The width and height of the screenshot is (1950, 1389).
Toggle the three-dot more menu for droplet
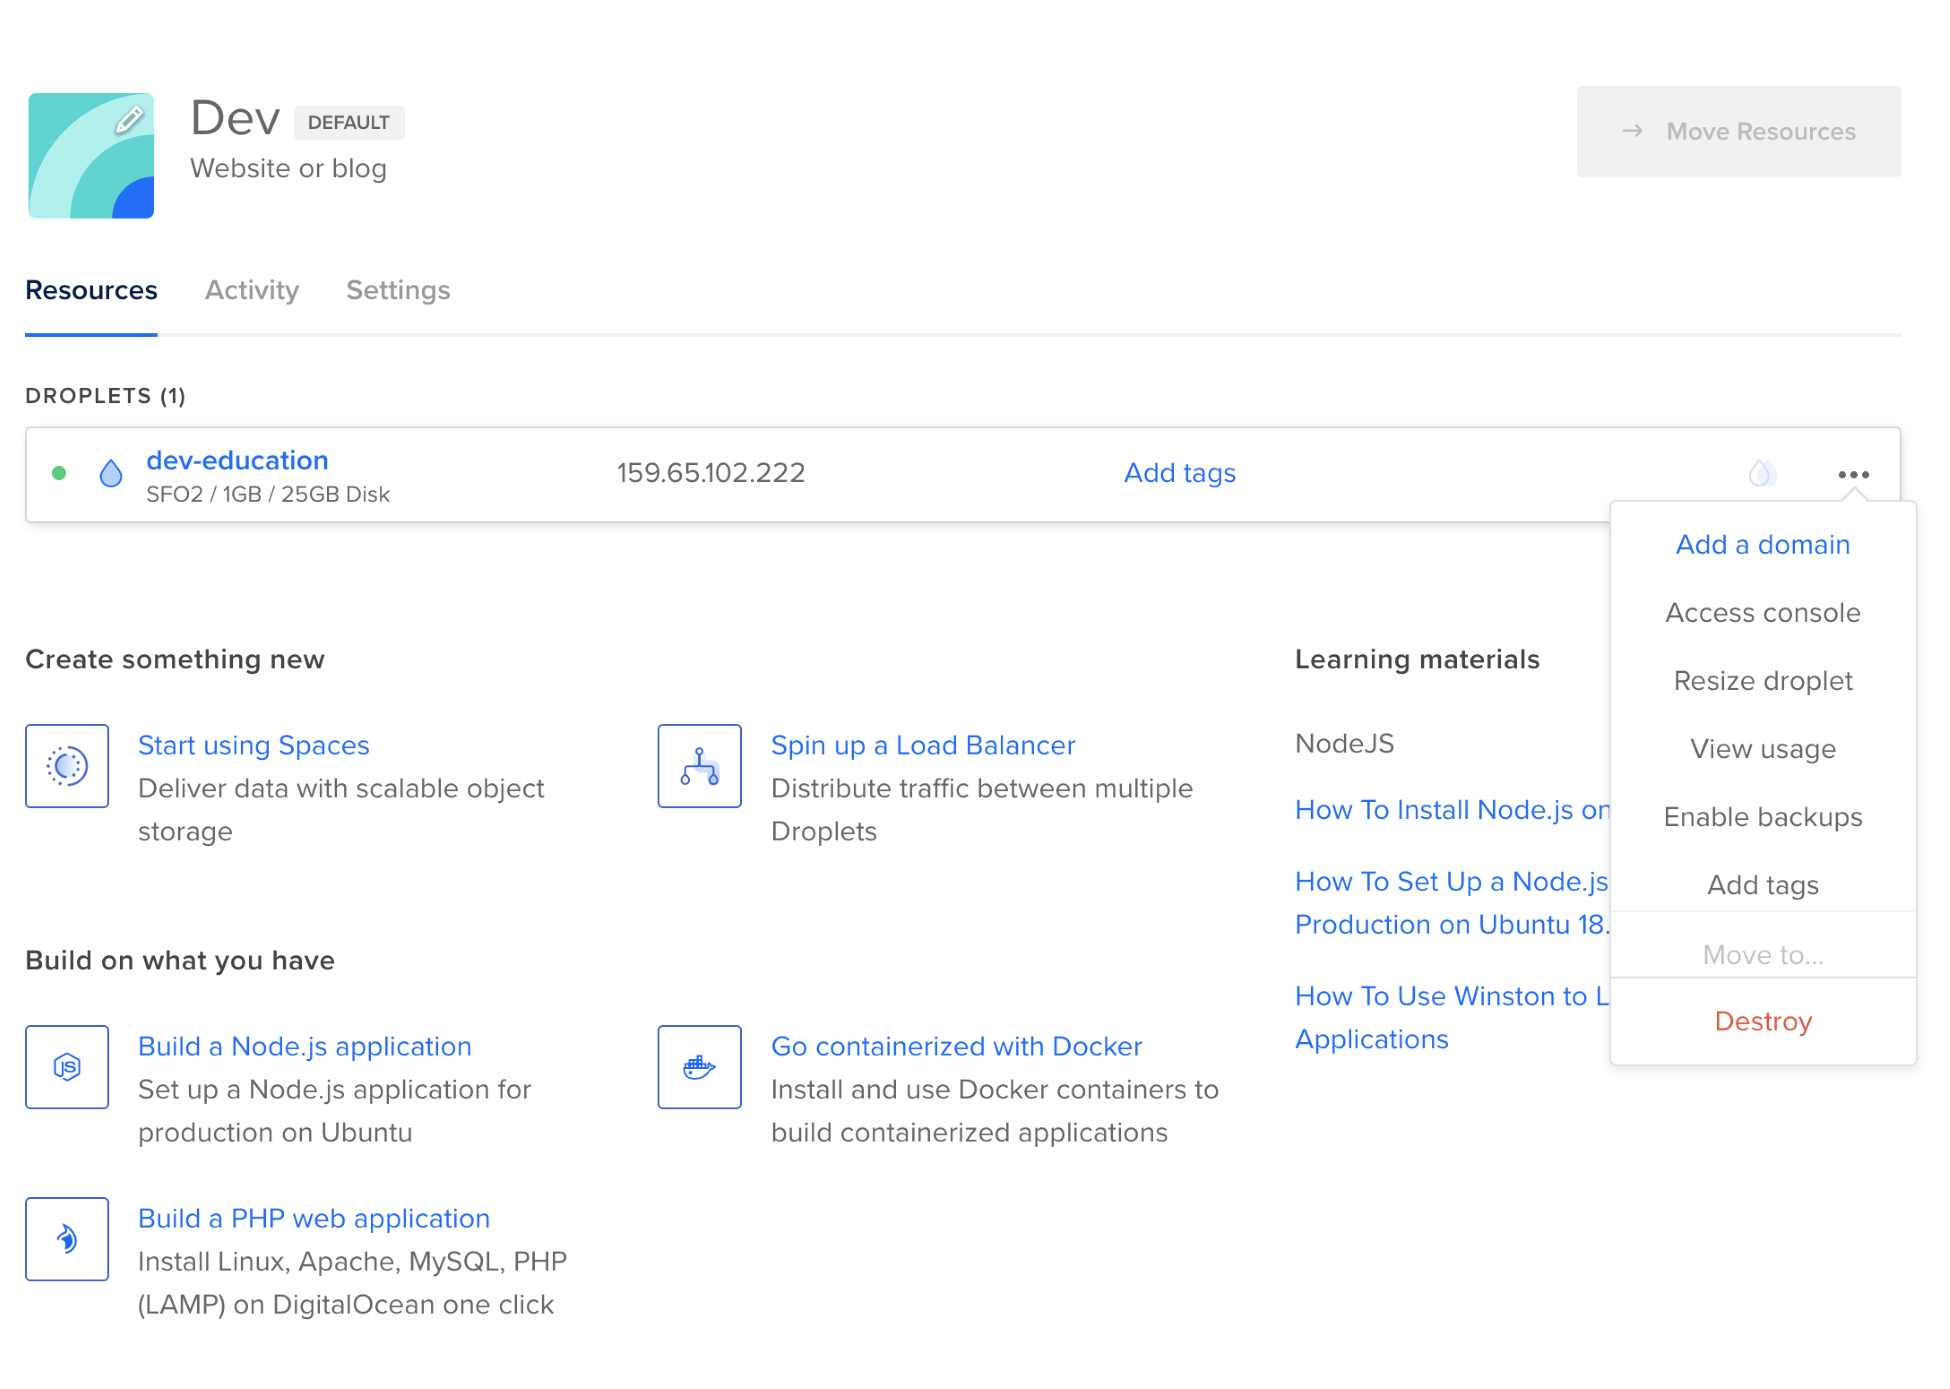click(1853, 475)
